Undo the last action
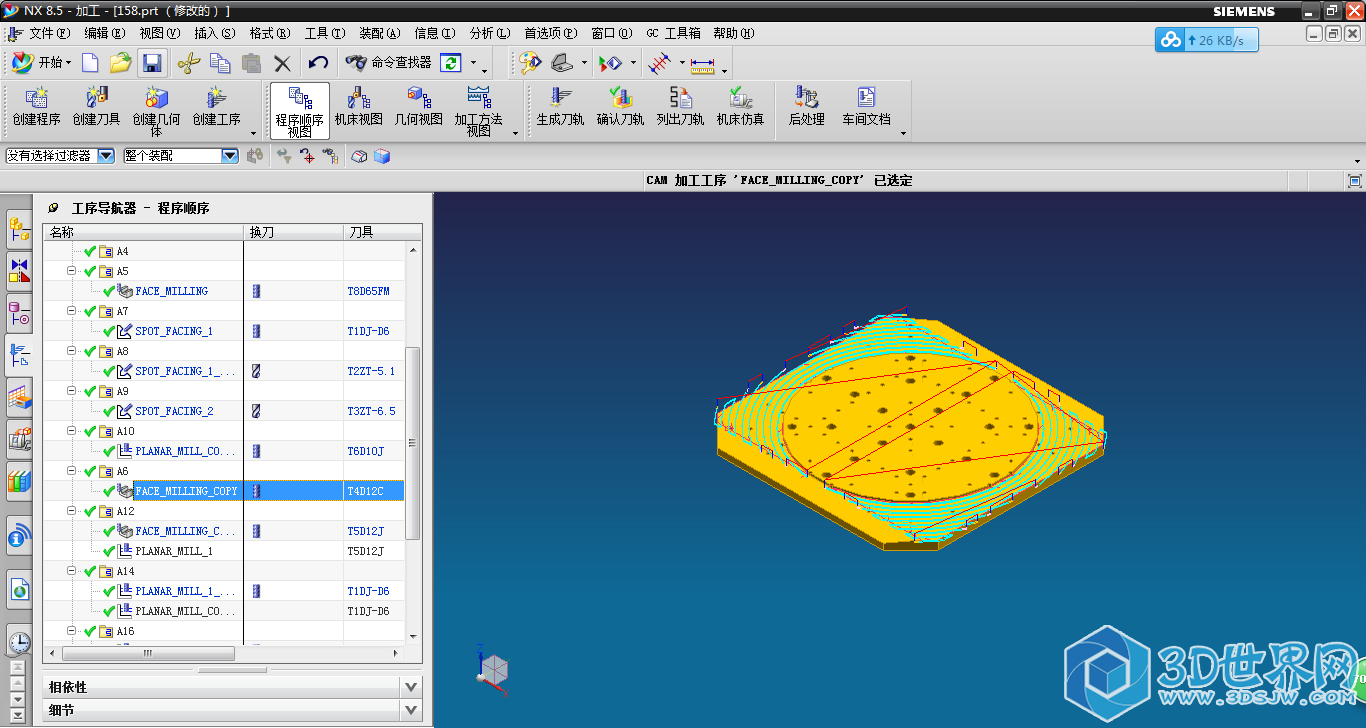 coord(318,63)
